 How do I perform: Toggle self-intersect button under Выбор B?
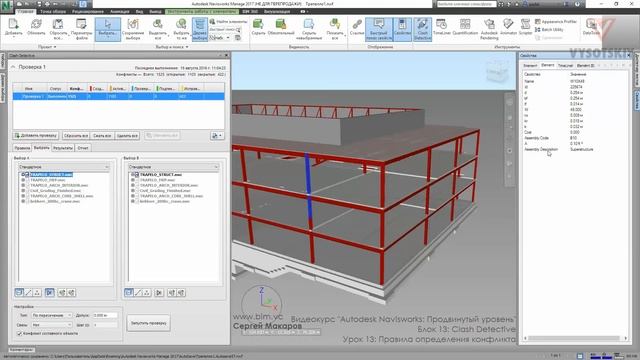(159, 293)
